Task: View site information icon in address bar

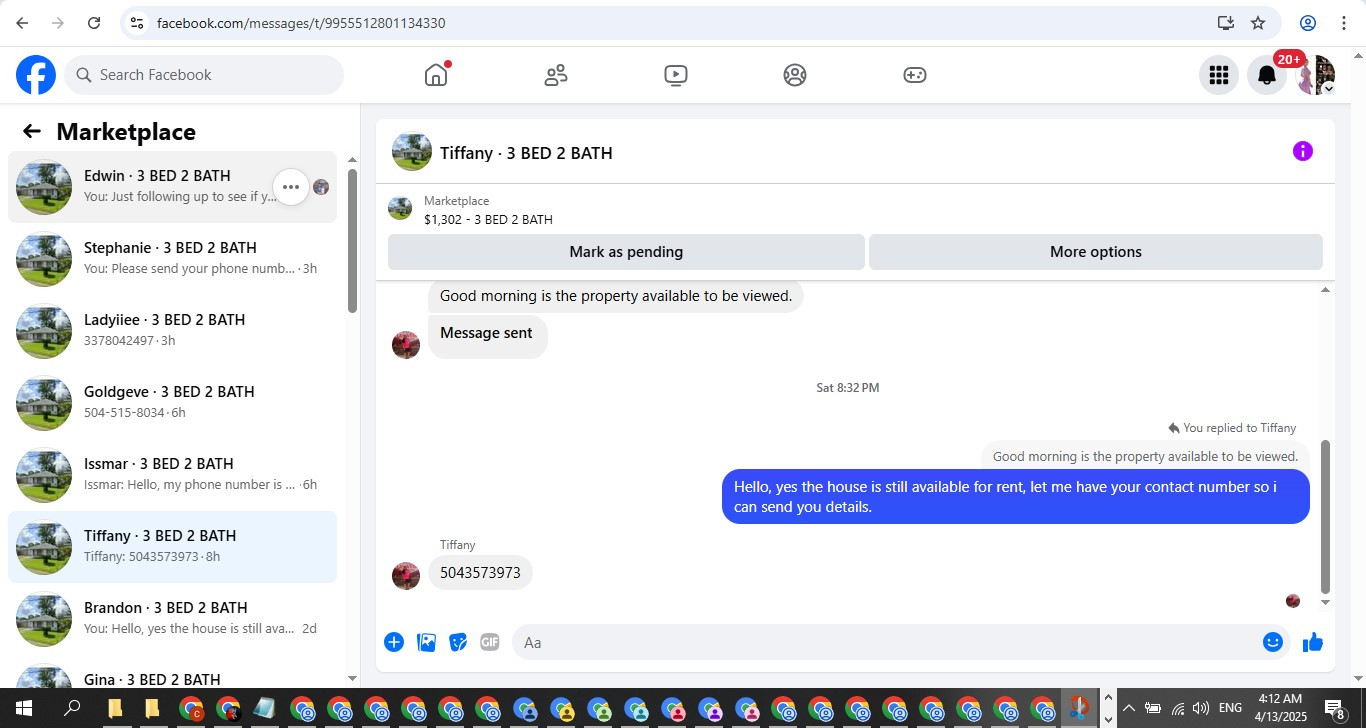Action: 137,23
